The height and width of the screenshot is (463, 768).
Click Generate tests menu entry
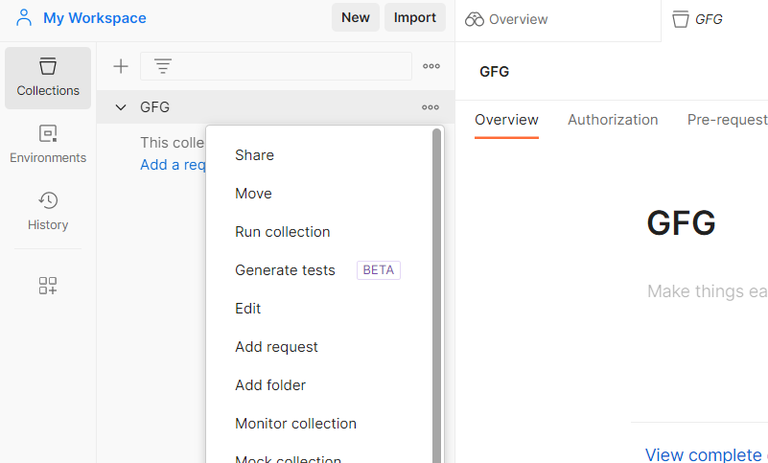[285, 270]
